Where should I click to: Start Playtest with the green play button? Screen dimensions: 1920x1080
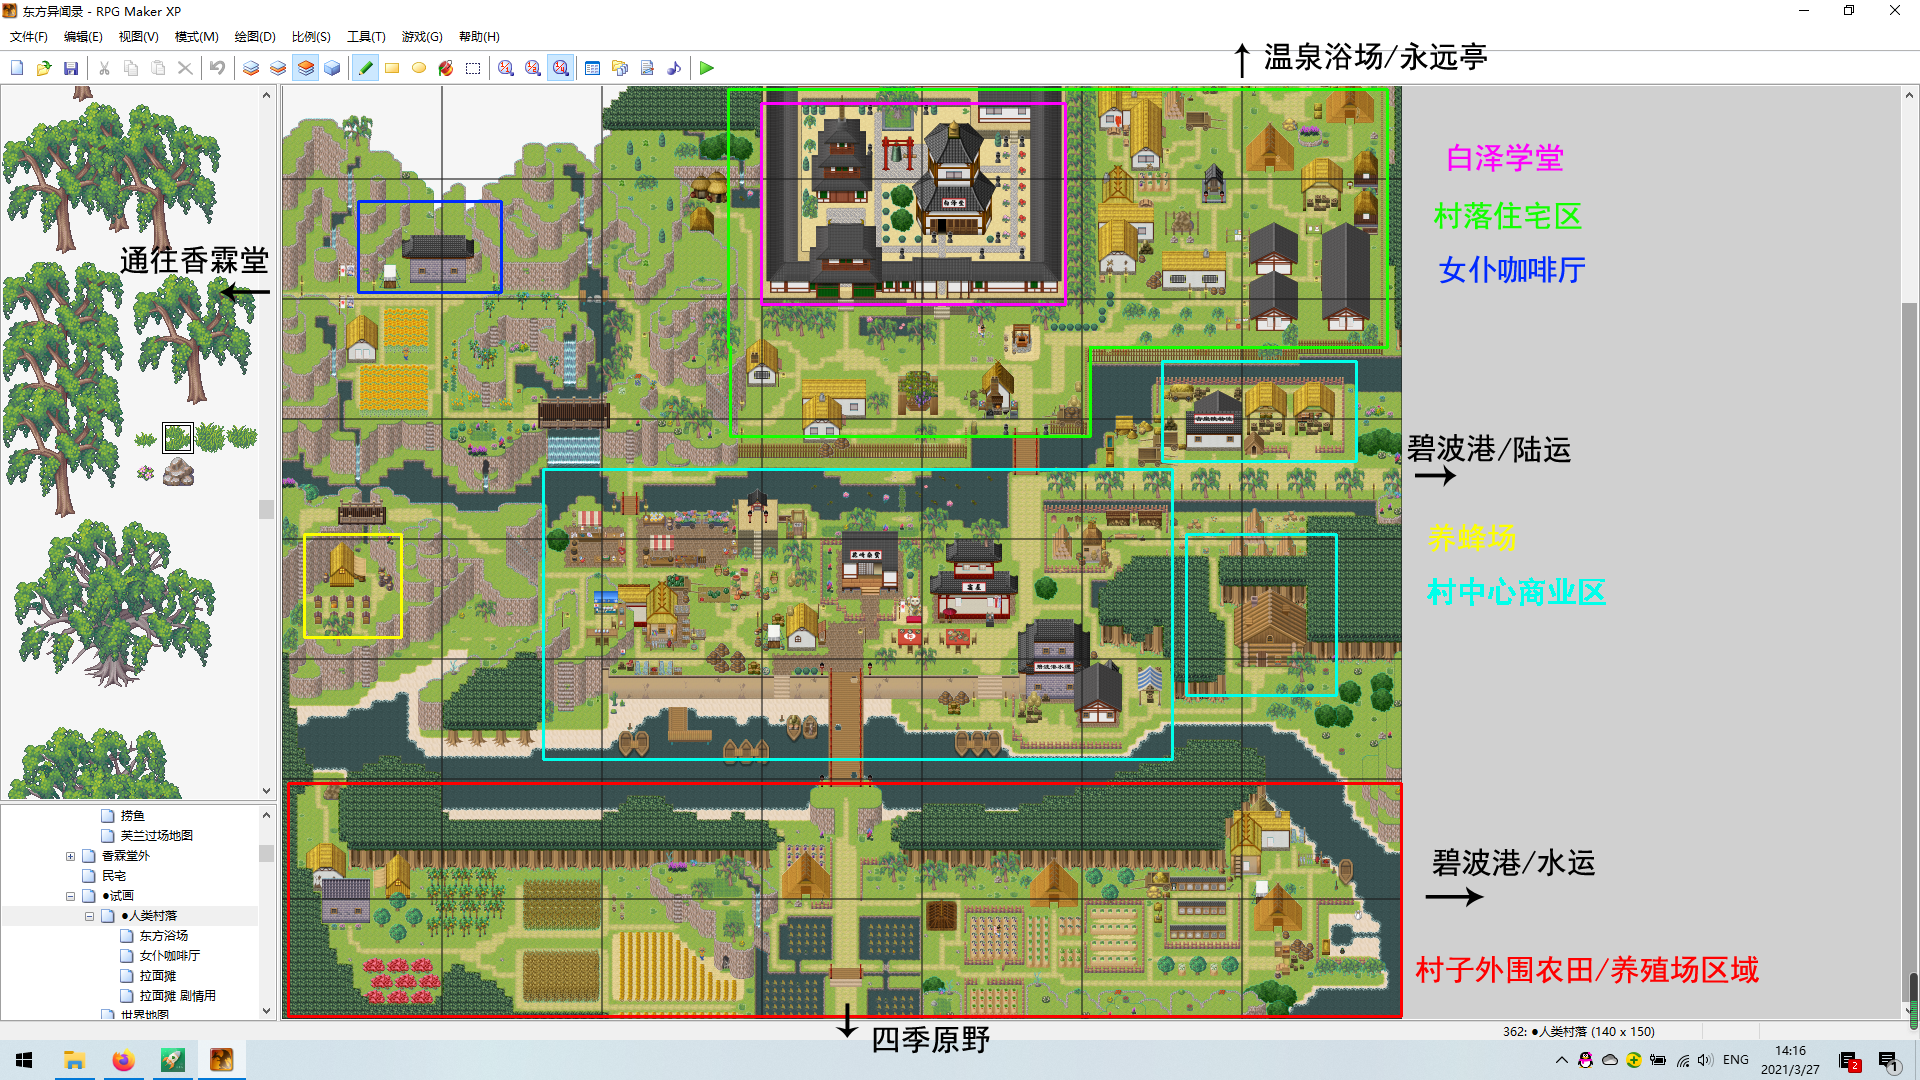(x=707, y=68)
